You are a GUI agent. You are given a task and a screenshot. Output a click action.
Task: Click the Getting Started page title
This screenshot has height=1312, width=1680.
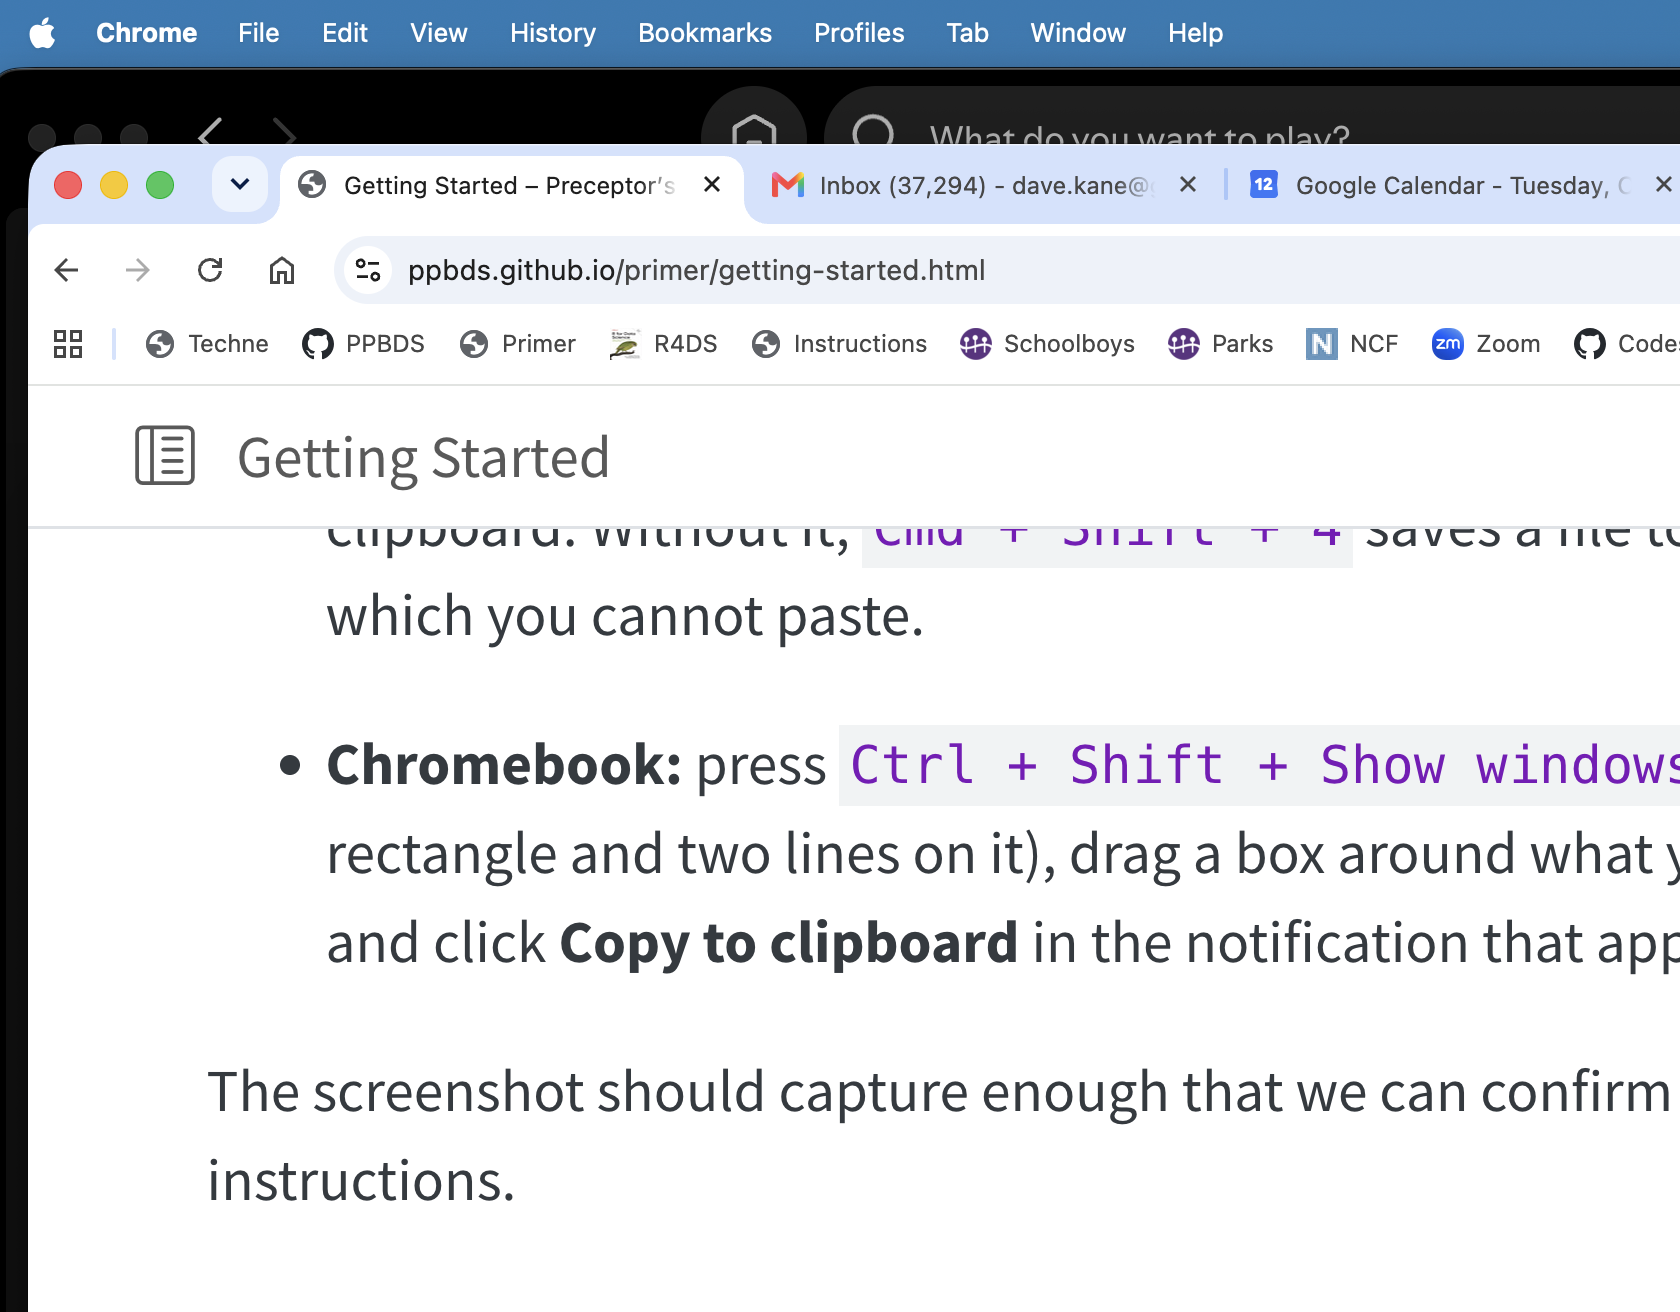[423, 459]
